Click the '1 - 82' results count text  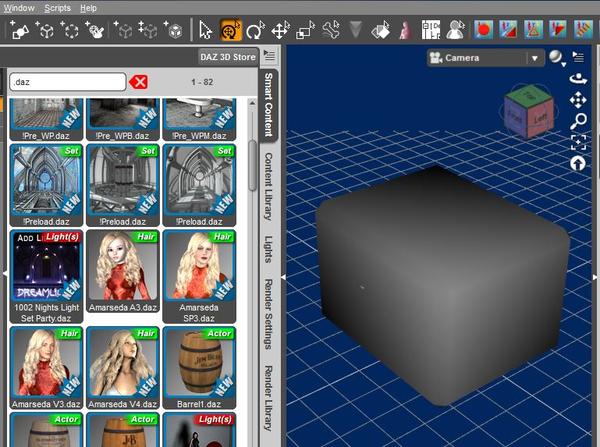pos(202,82)
